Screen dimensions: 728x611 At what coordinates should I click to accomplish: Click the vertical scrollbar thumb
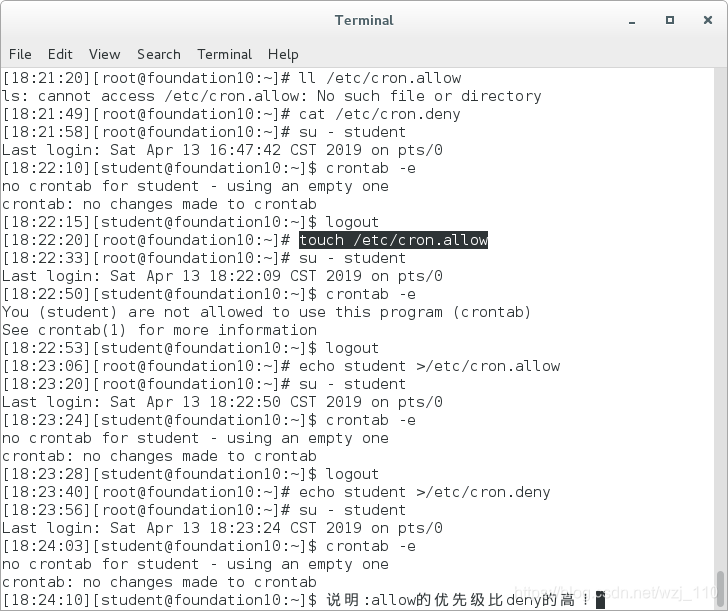(x=721, y=589)
